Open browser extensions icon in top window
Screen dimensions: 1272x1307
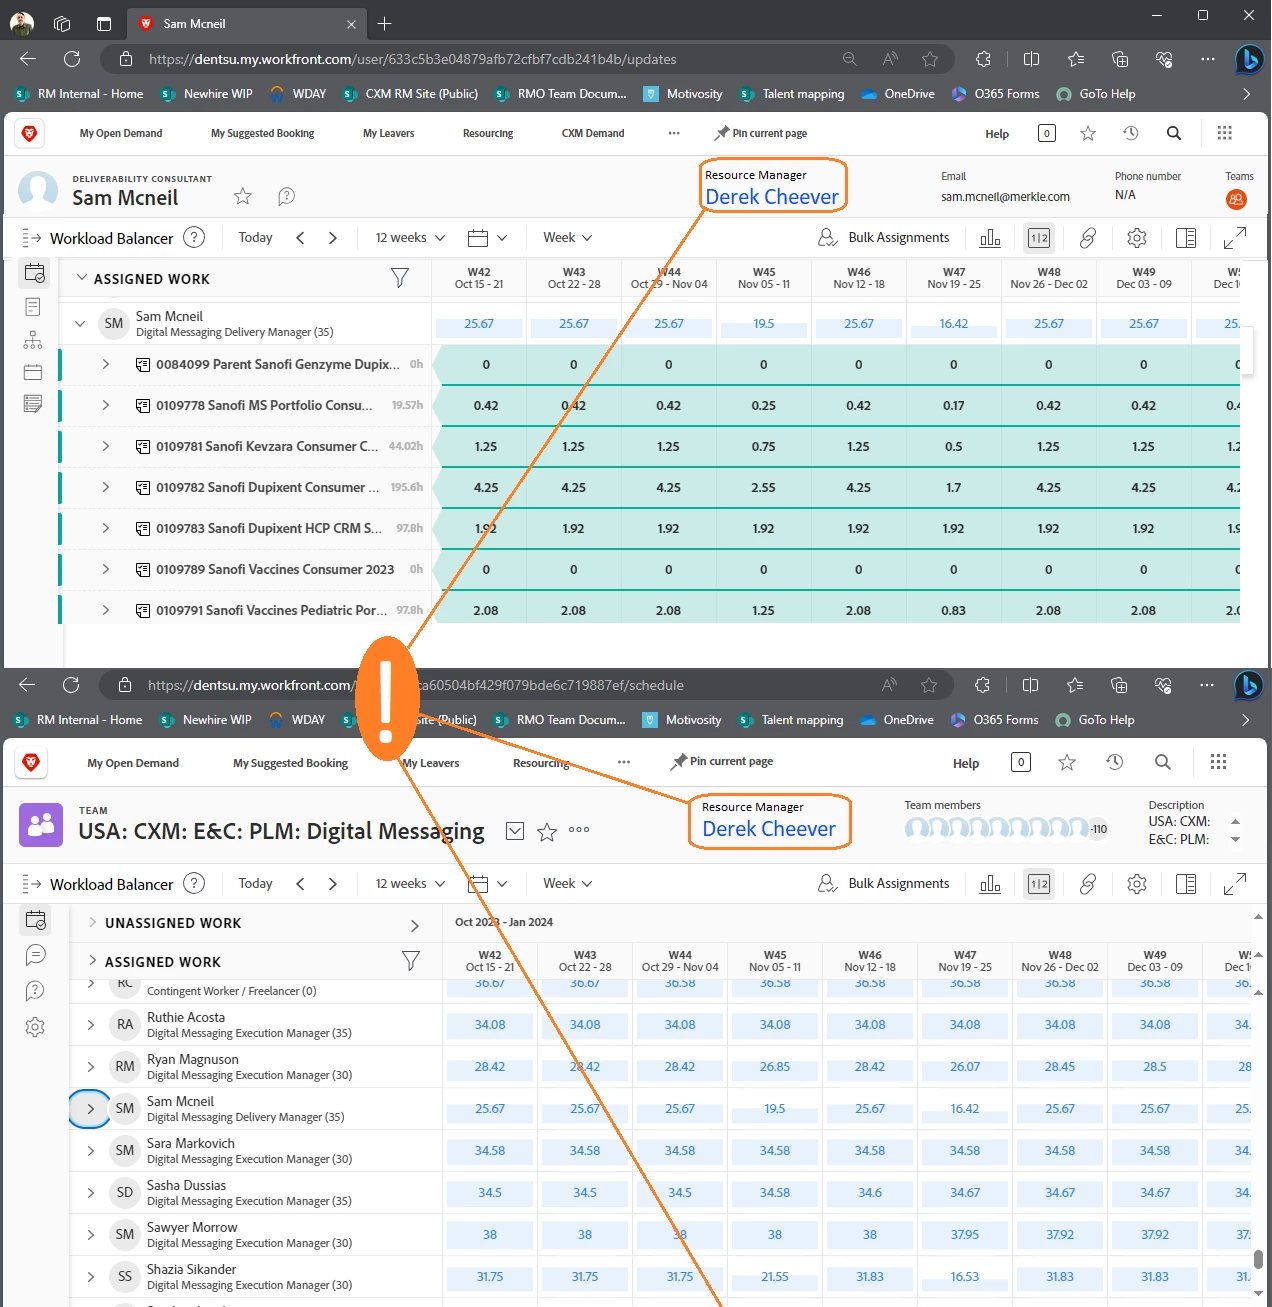984,59
